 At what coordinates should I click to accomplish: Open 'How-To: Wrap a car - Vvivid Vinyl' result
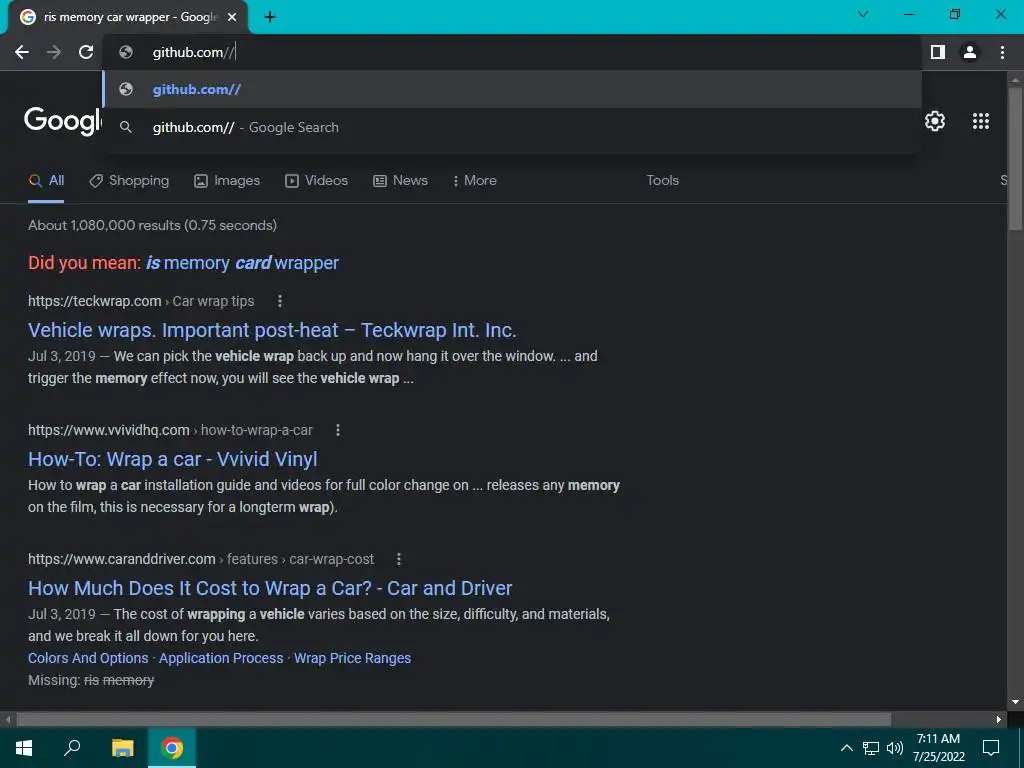[172, 460]
